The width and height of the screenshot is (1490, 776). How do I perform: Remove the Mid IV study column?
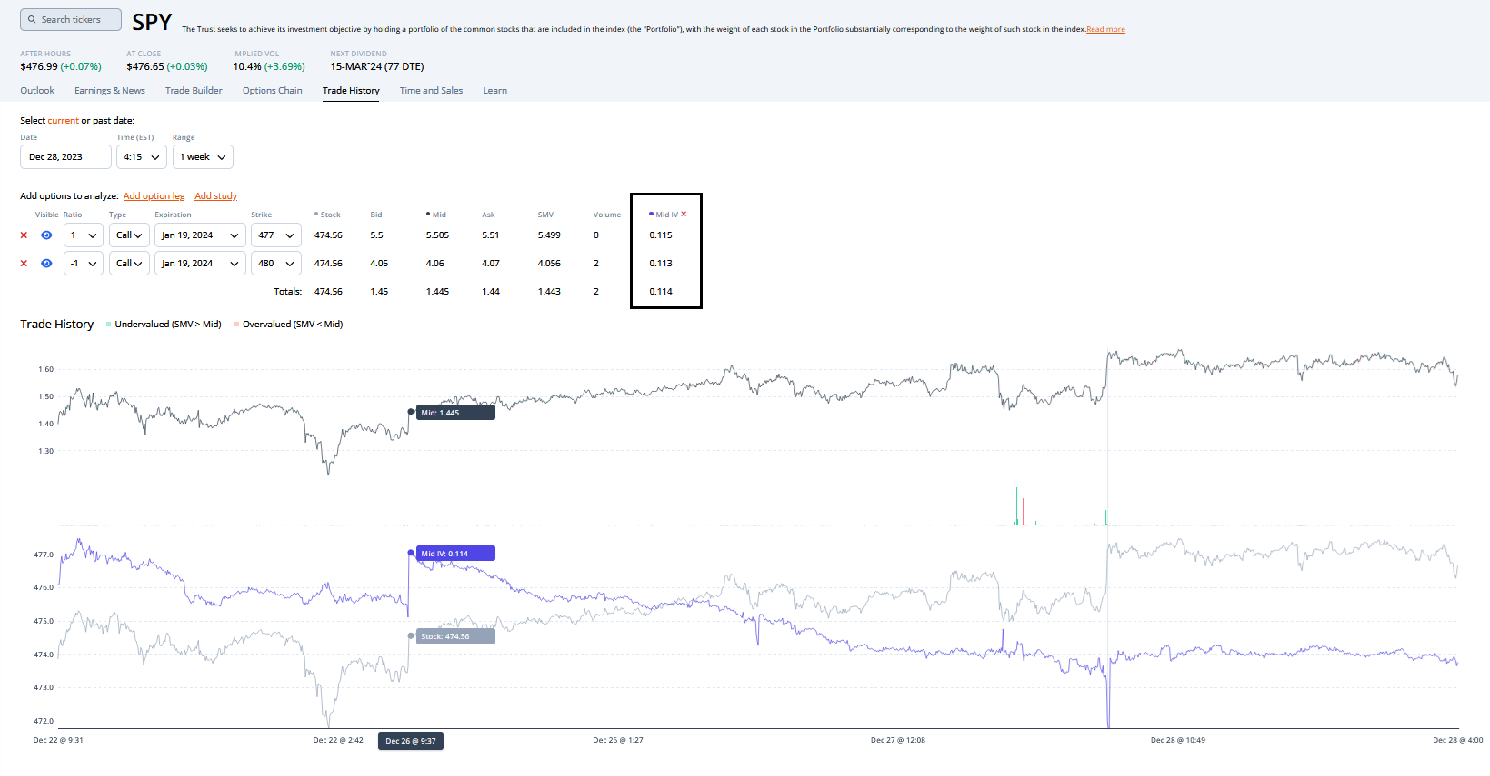tap(684, 214)
